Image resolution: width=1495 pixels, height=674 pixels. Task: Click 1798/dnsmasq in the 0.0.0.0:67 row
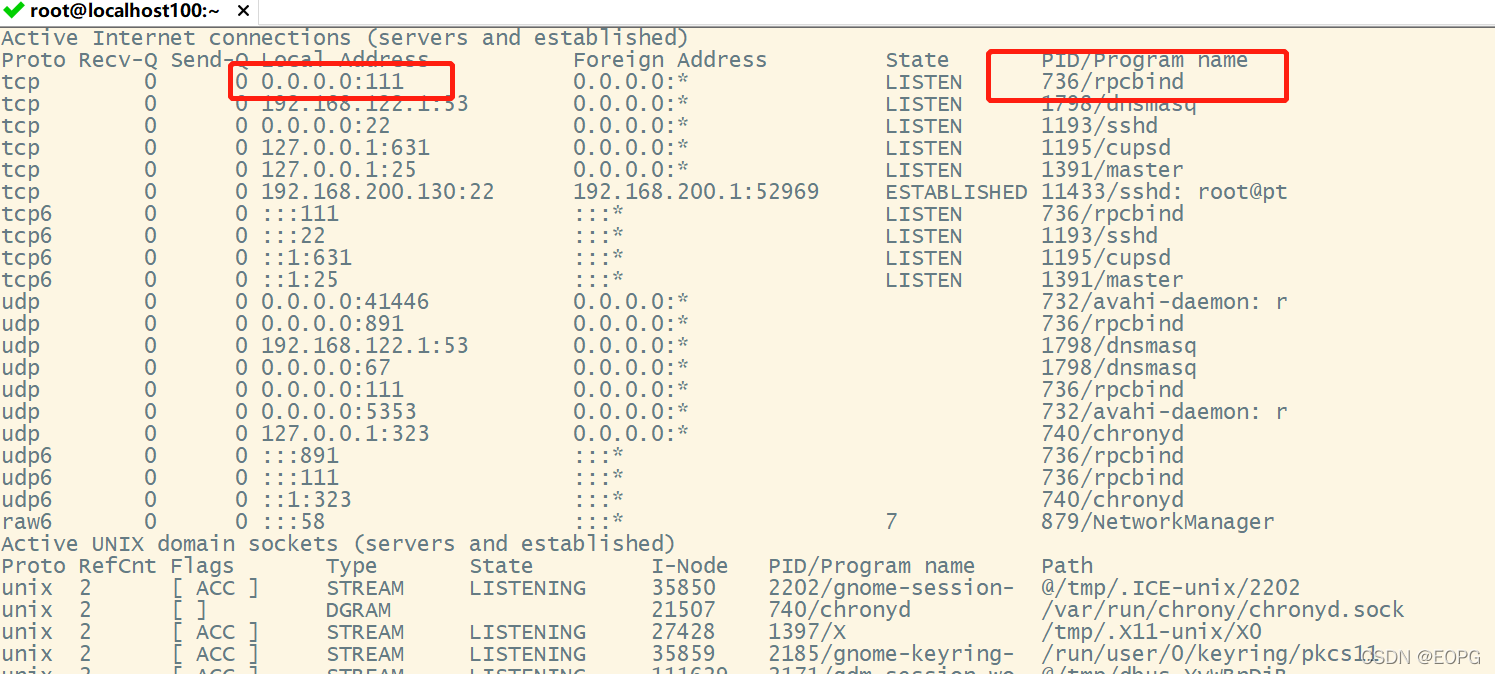(x=1118, y=368)
